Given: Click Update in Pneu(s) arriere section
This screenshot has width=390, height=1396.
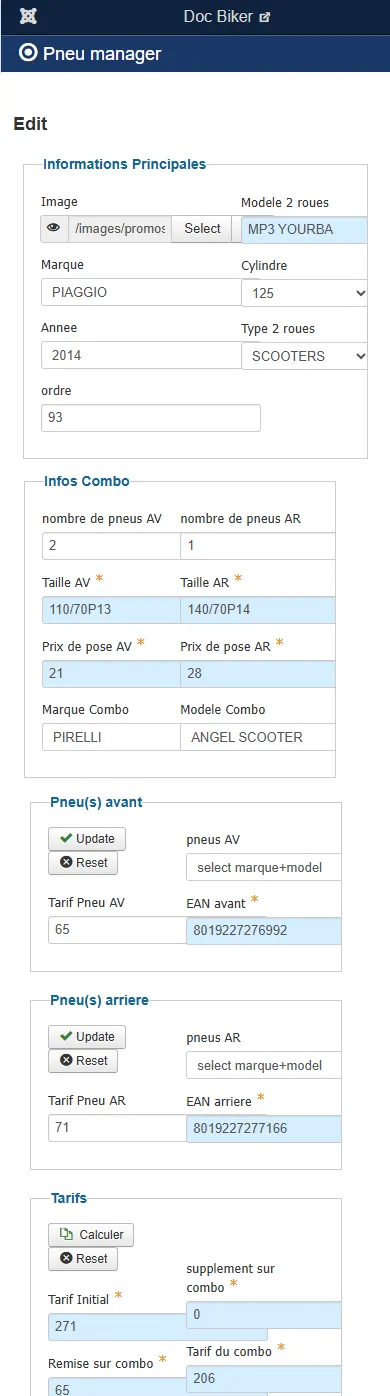Looking at the screenshot, I should click(x=87, y=1036).
